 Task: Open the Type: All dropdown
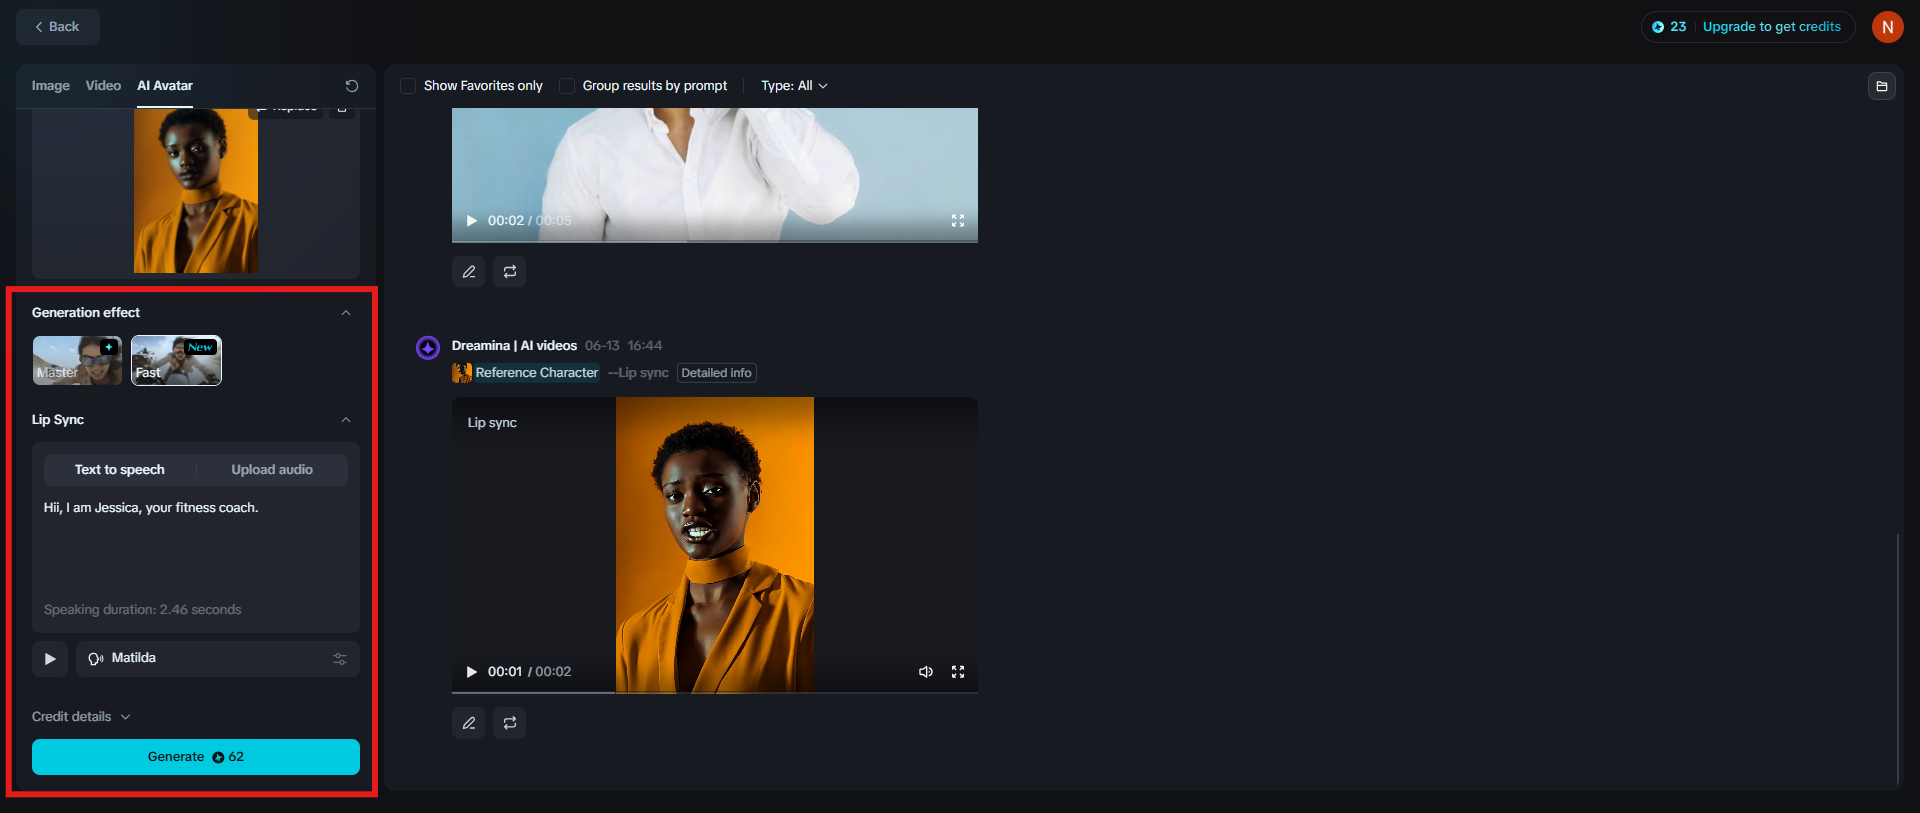794,86
